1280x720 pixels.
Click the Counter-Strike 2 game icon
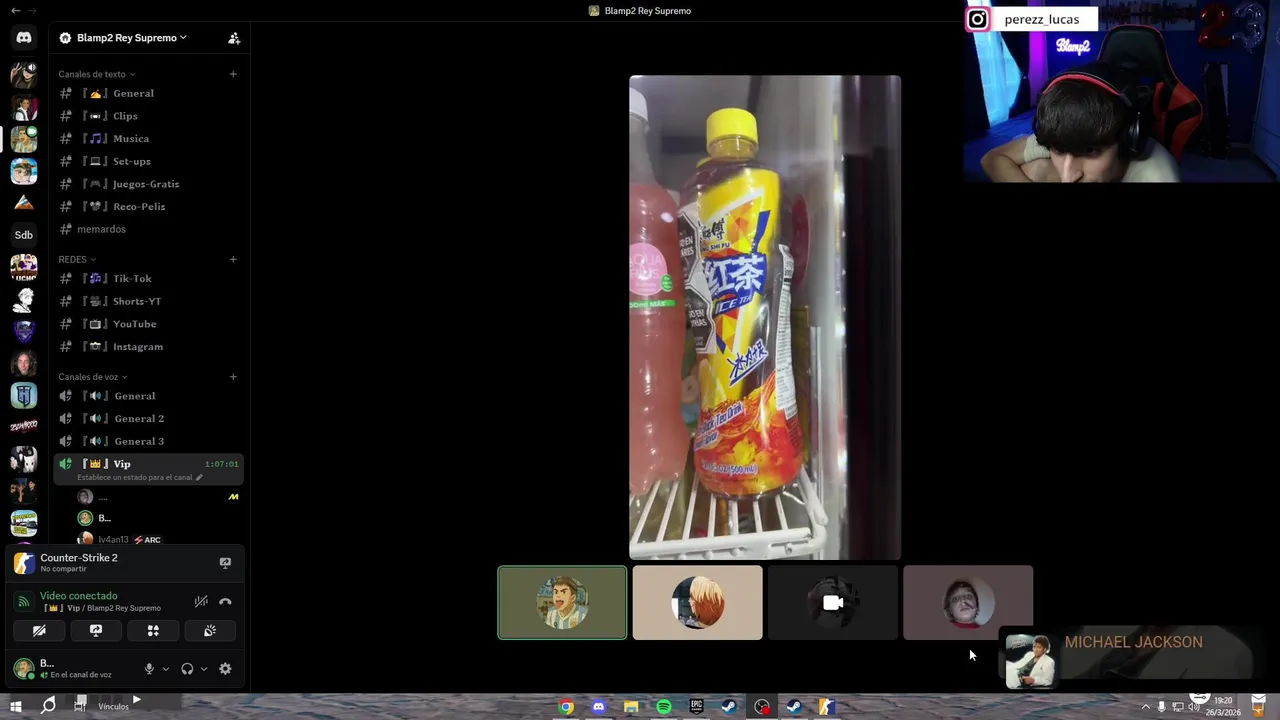pyautogui.click(x=24, y=563)
